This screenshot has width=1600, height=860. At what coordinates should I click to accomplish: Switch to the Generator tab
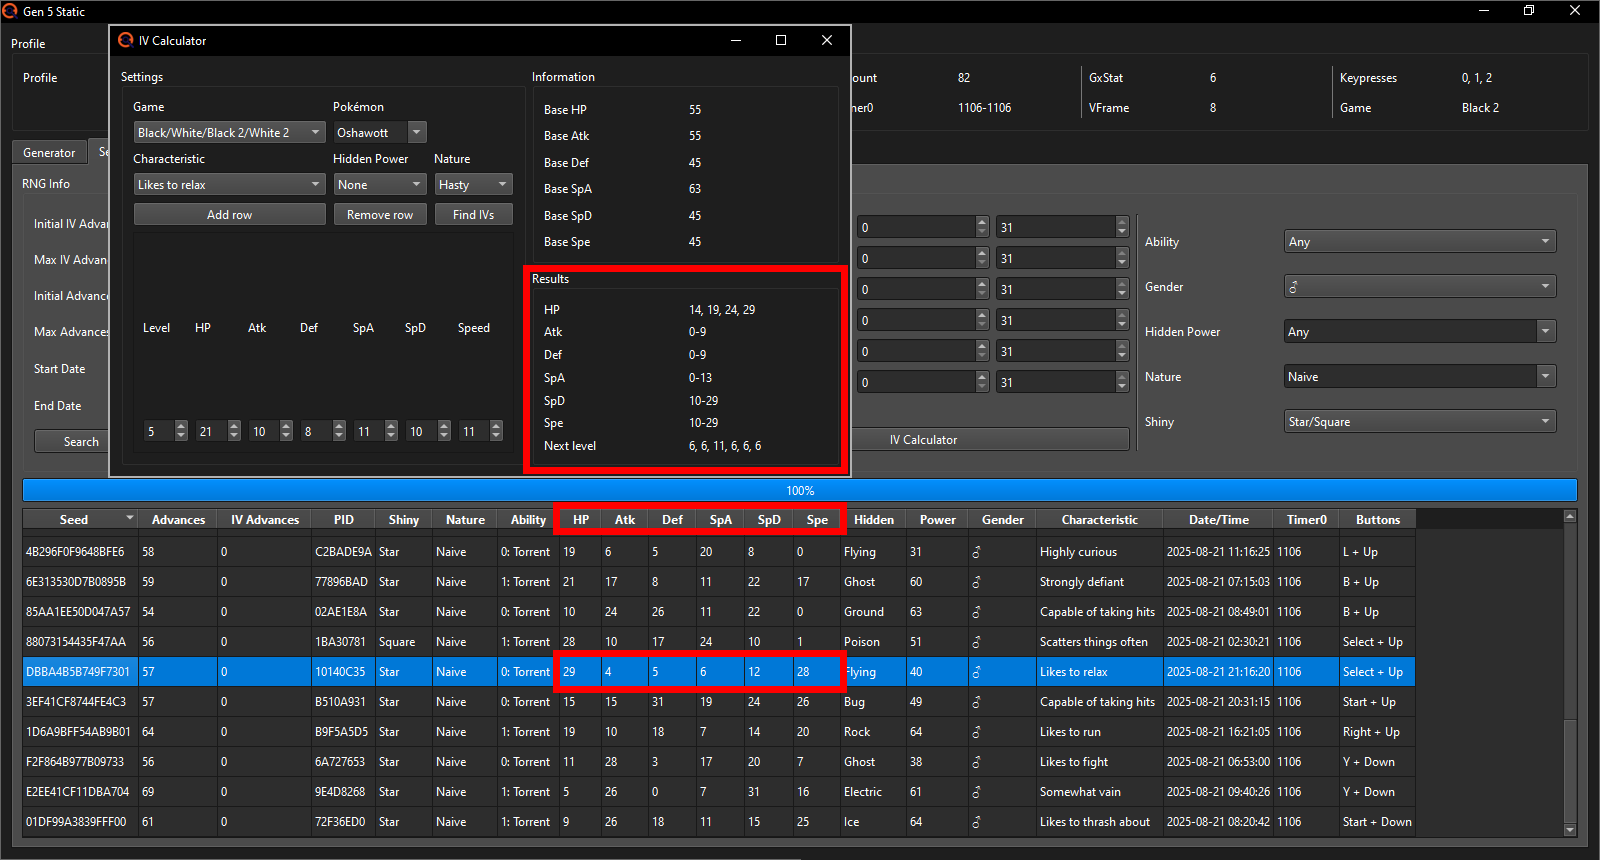(49, 152)
